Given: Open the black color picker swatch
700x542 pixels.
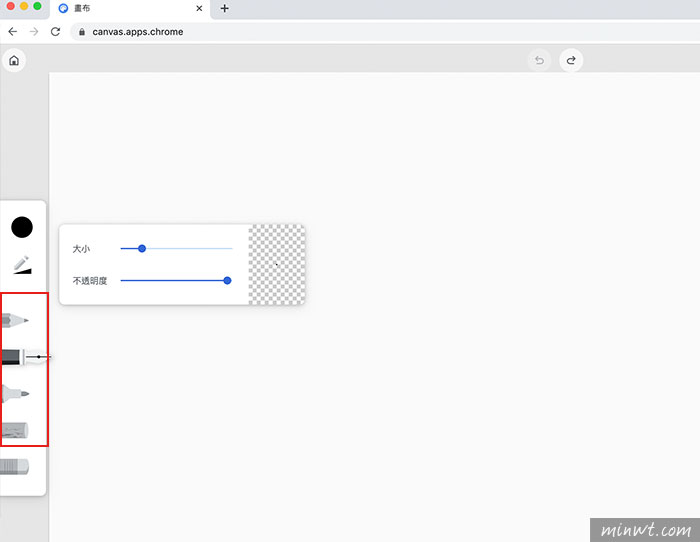Looking at the screenshot, I should point(22,227).
